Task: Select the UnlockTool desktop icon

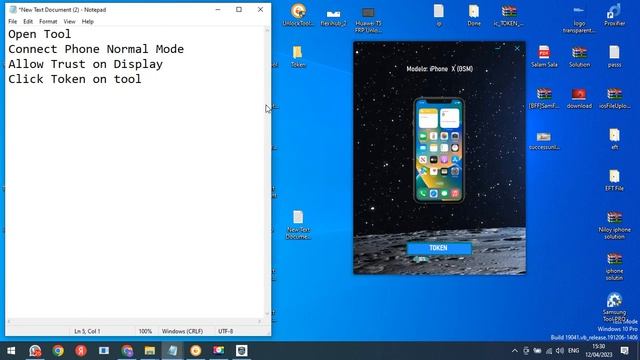Action: 298,15
